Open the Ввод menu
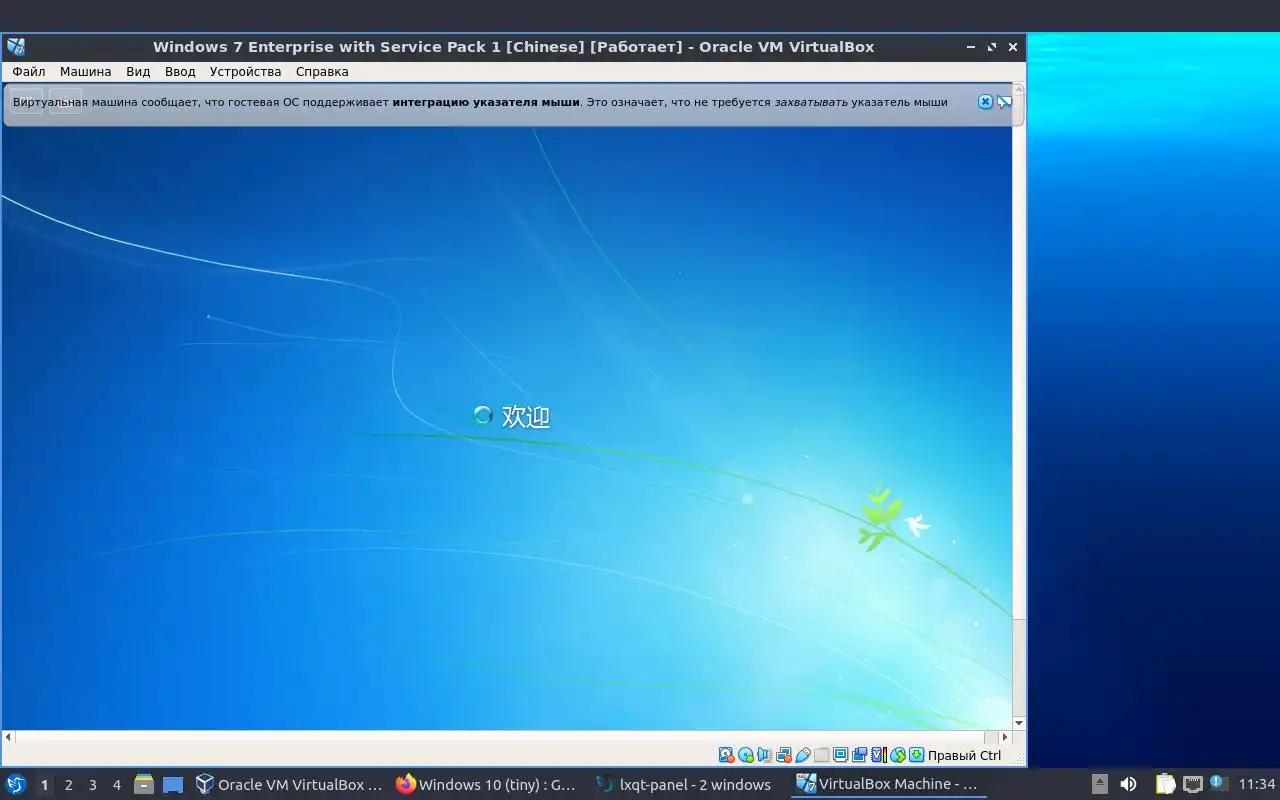 [x=180, y=72]
